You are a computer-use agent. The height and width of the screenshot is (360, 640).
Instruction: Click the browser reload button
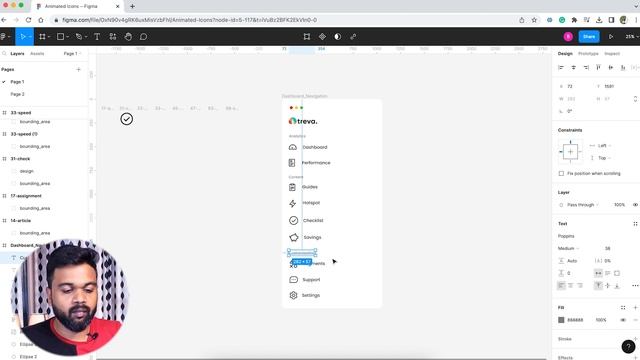(28, 20)
